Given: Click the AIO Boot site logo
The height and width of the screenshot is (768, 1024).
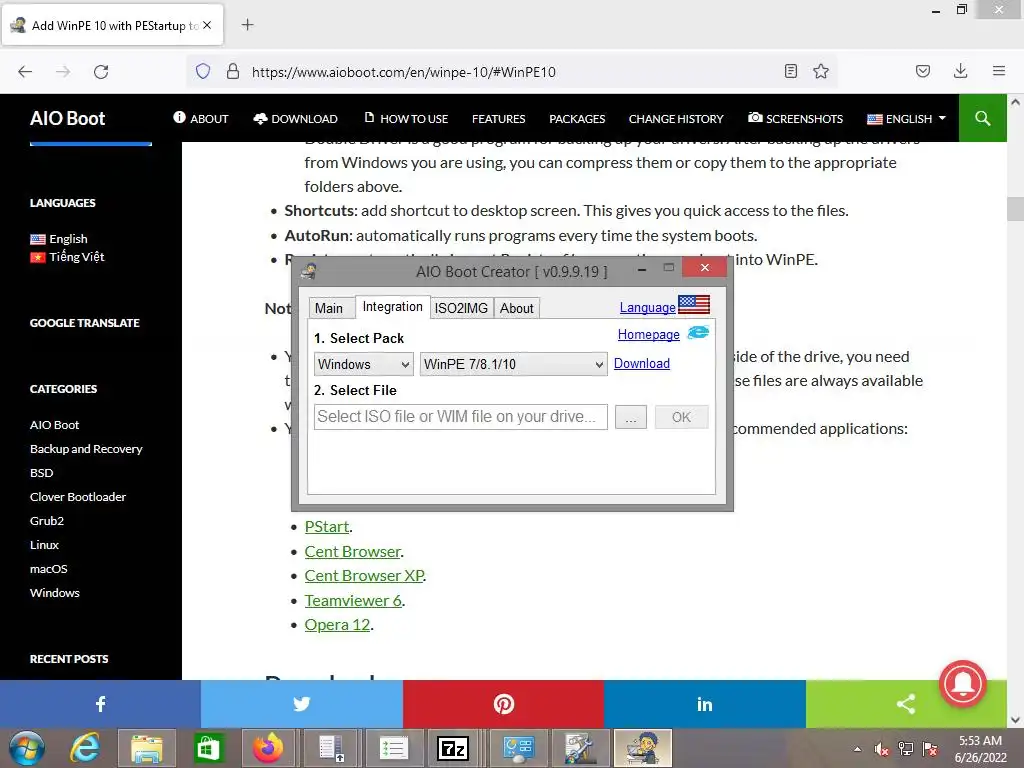Looking at the screenshot, I should coord(67,118).
